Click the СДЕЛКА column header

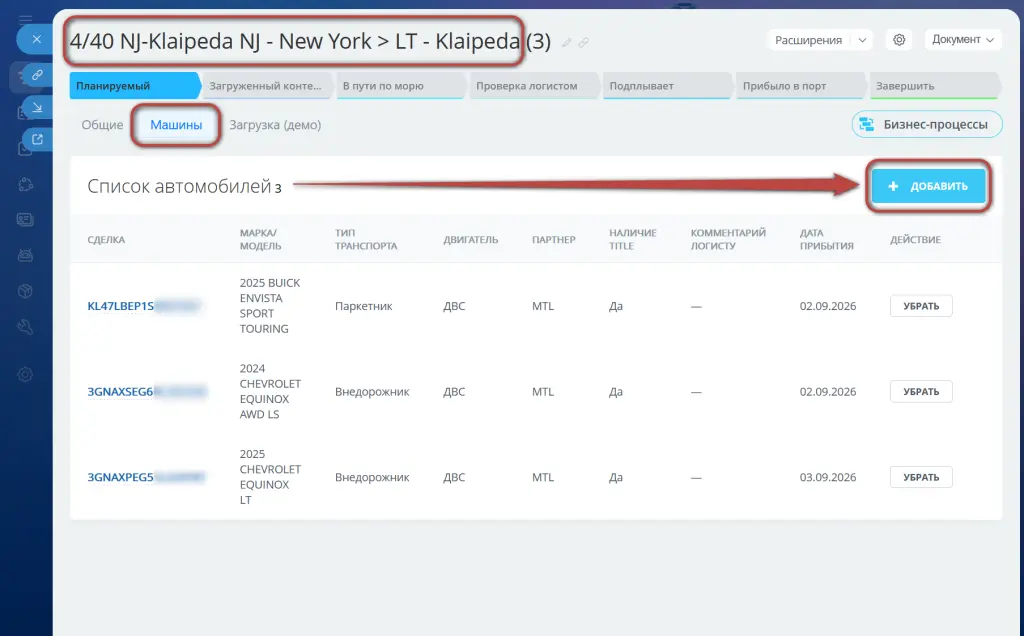point(106,240)
